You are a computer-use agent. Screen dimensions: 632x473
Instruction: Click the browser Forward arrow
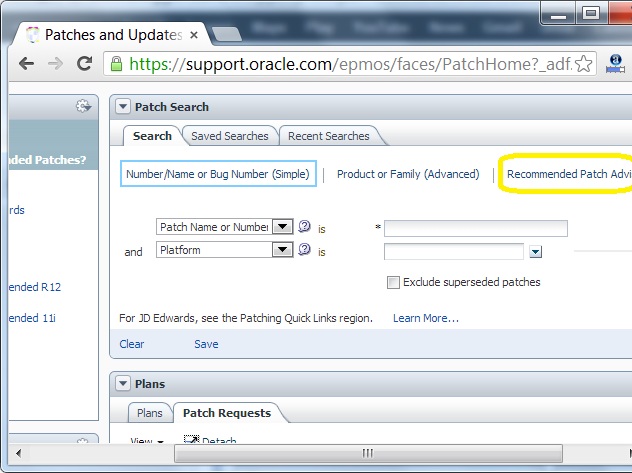[55, 63]
